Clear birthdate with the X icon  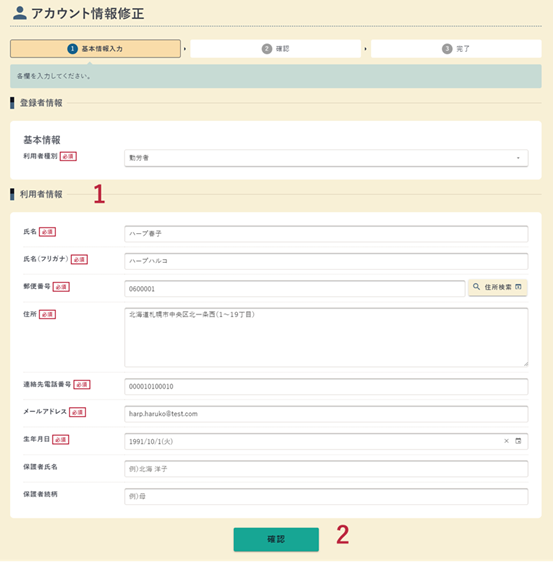click(x=506, y=441)
